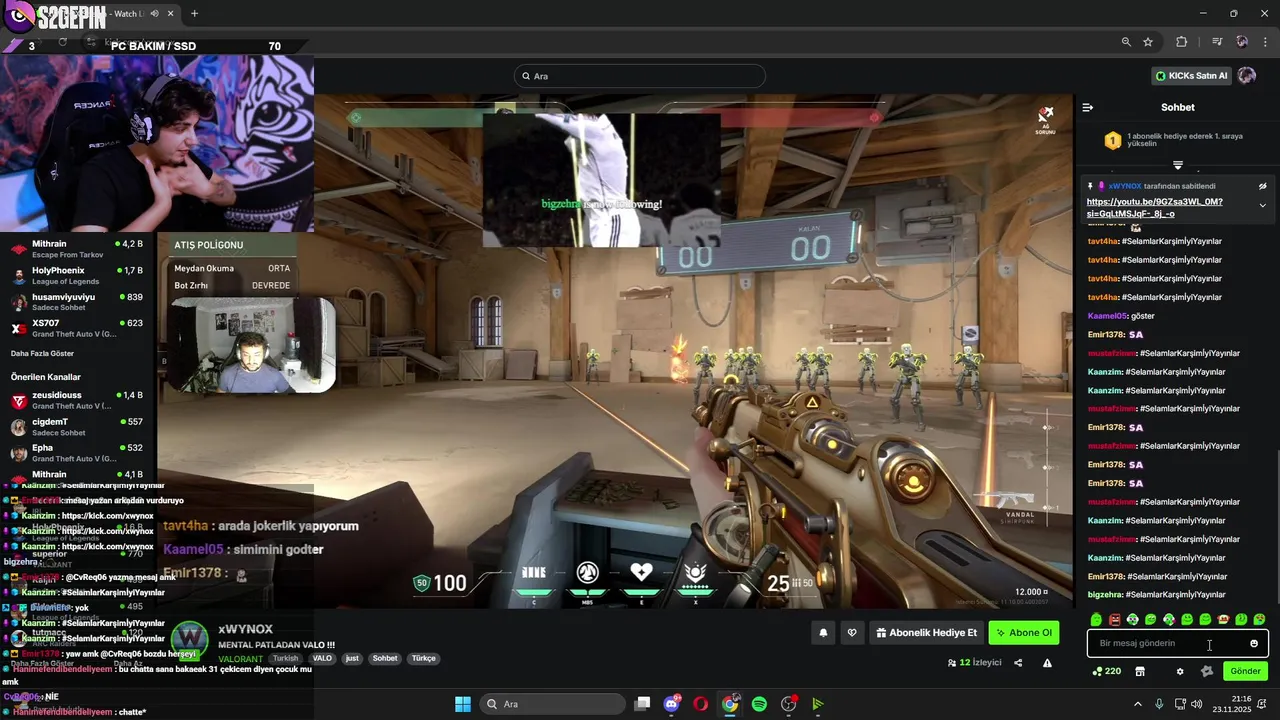
Task: Open the Windows Start menu
Action: click(462, 704)
